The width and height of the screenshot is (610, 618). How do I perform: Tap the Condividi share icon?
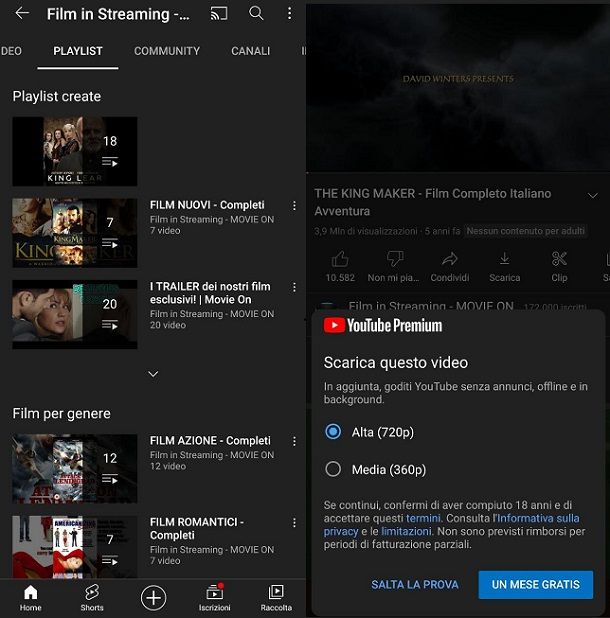tap(450, 259)
